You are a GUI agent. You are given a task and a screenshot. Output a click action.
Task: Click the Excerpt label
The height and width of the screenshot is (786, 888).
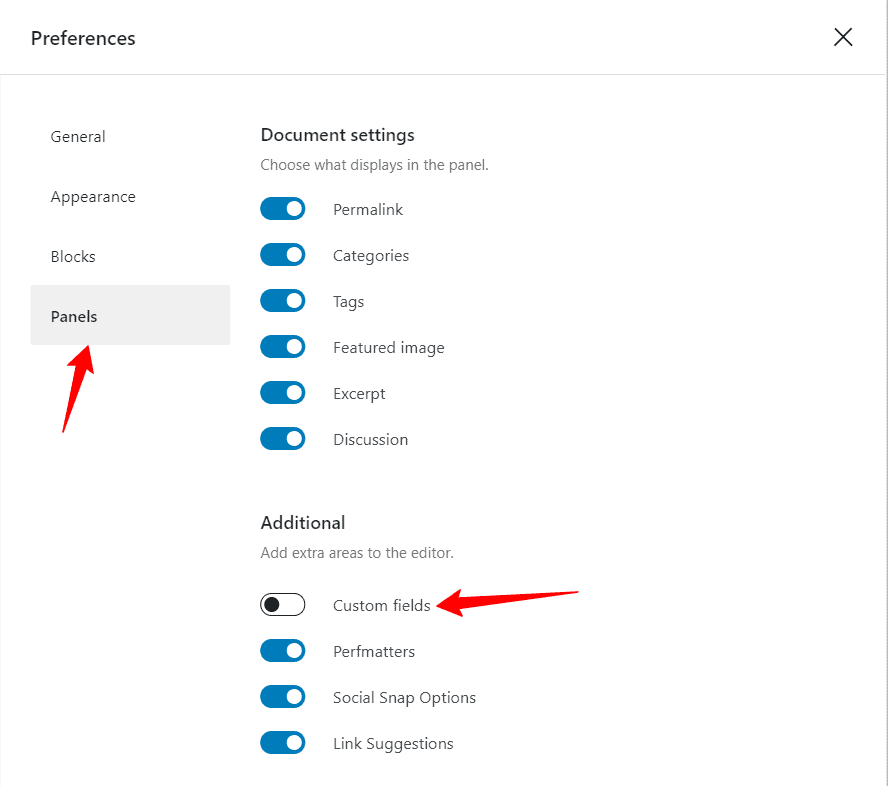pos(359,394)
